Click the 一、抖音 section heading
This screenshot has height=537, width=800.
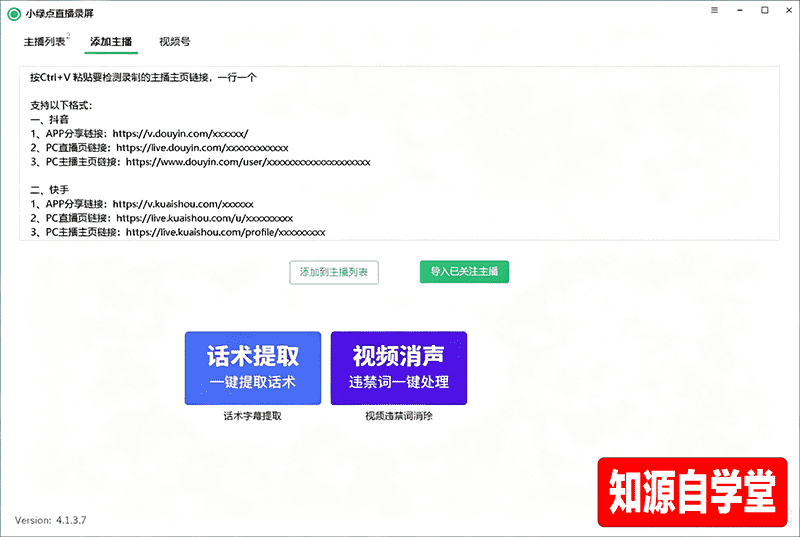(49, 120)
